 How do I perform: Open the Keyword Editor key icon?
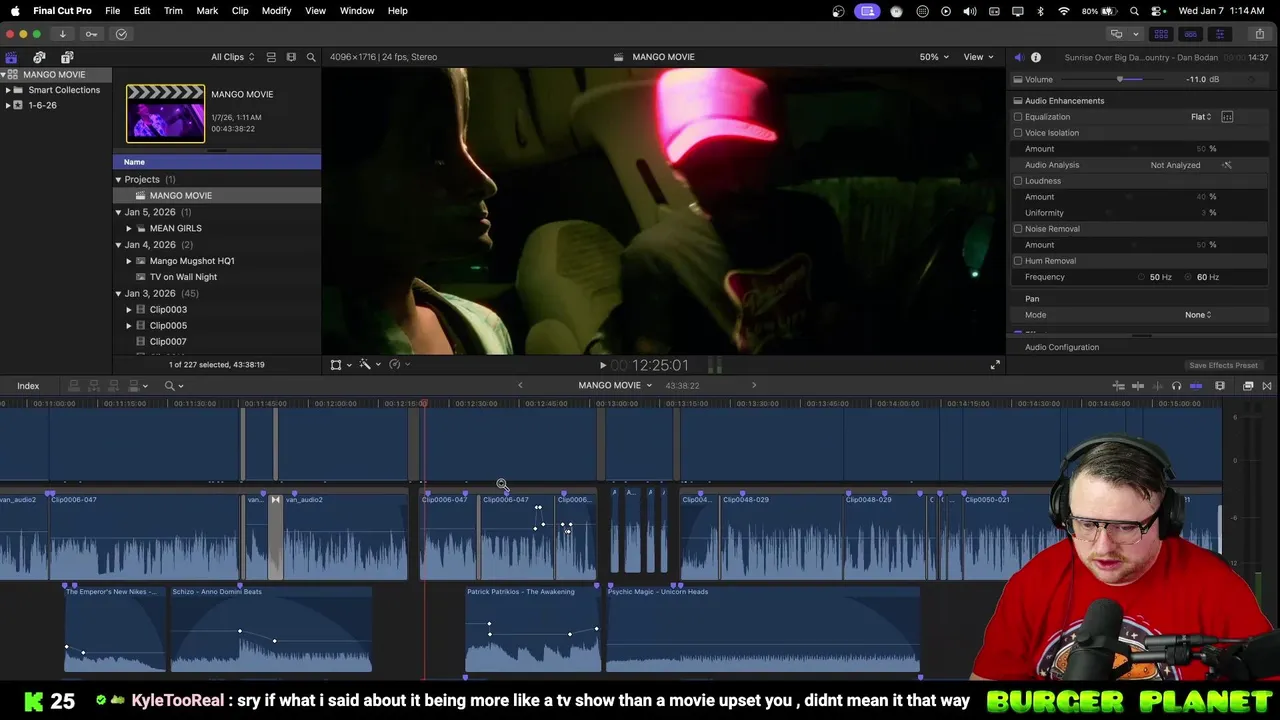coord(91,34)
